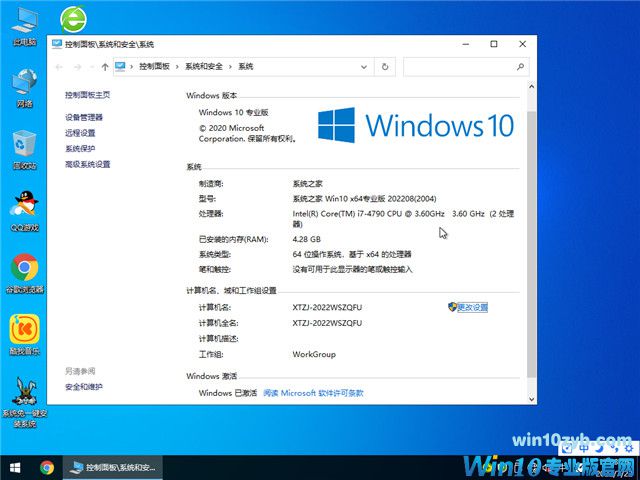Click the back arrow in the system window
The width and height of the screenshot is (640, 480).
pos(59,67)
